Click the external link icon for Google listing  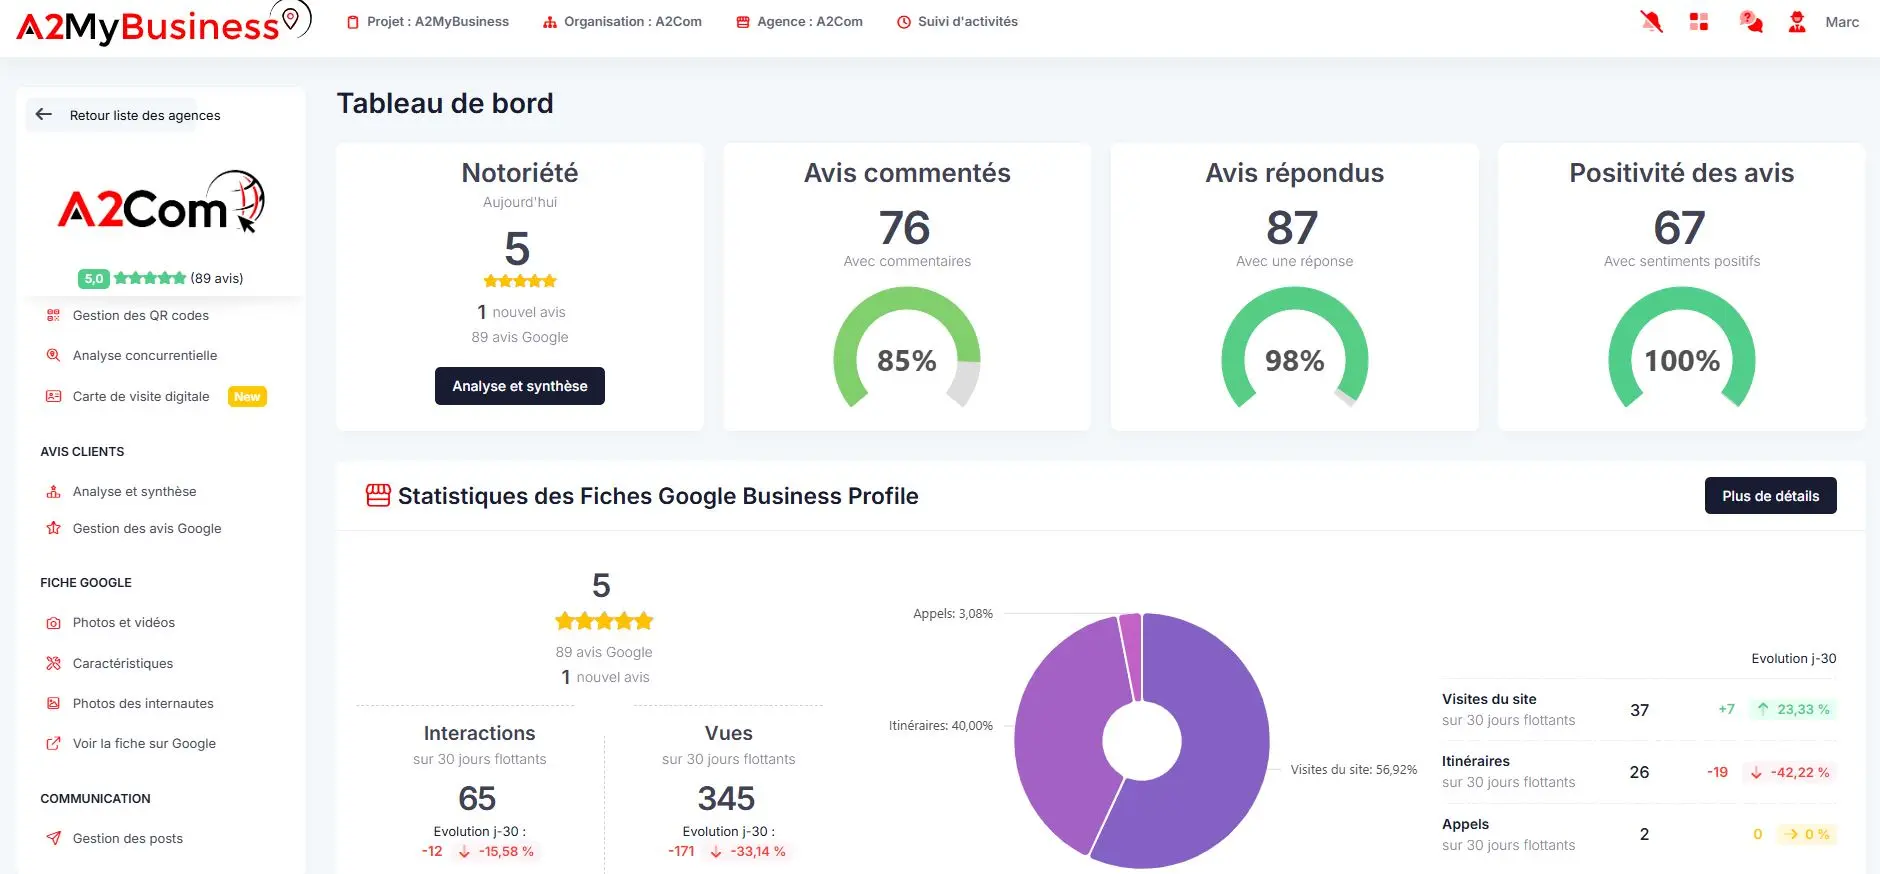pos(54,743)
